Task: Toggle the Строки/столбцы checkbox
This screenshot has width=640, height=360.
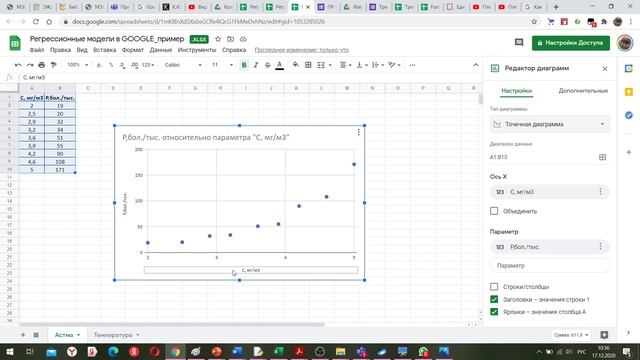Action: pyautogui.click(x=494, y=287)
